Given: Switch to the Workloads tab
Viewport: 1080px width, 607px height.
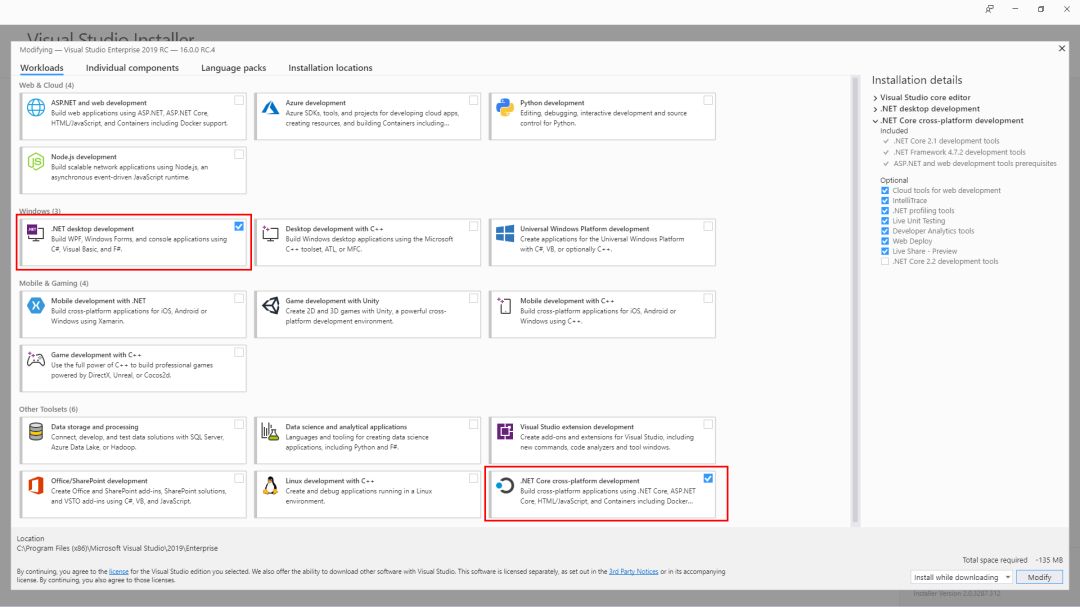Looking at the screenshot, I should coord(41,68).
